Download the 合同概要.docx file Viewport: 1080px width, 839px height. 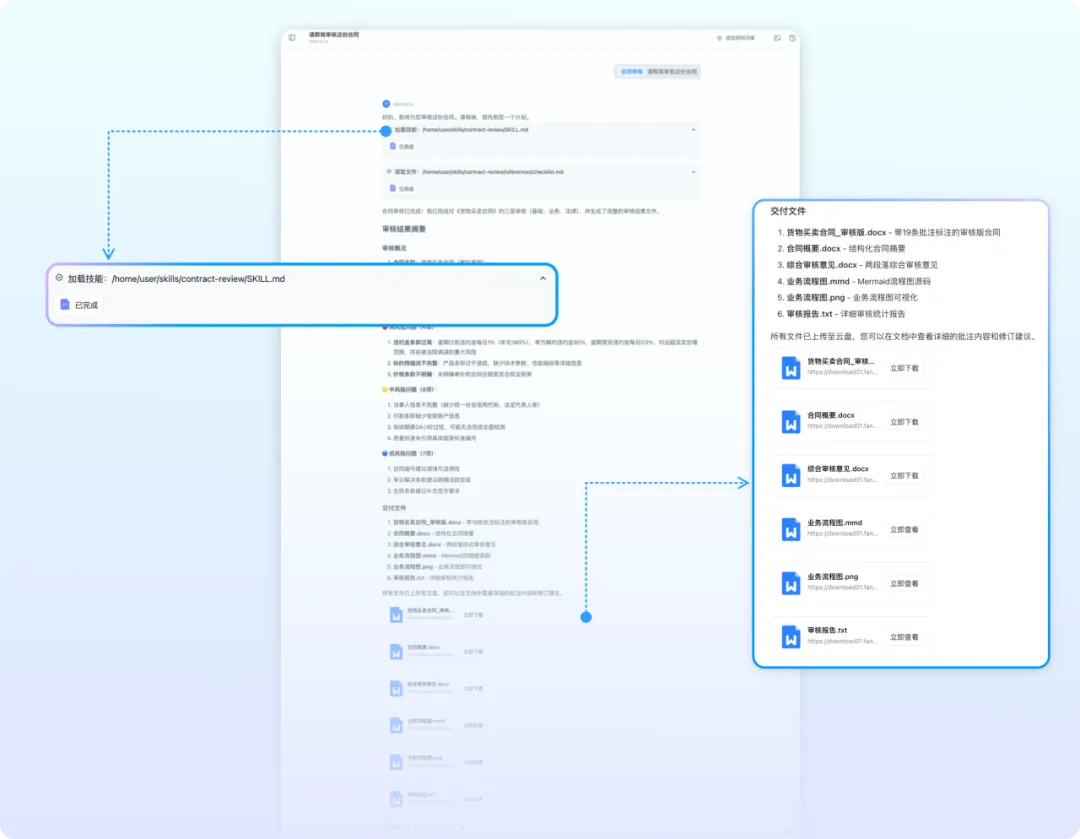tap(904, 422)
